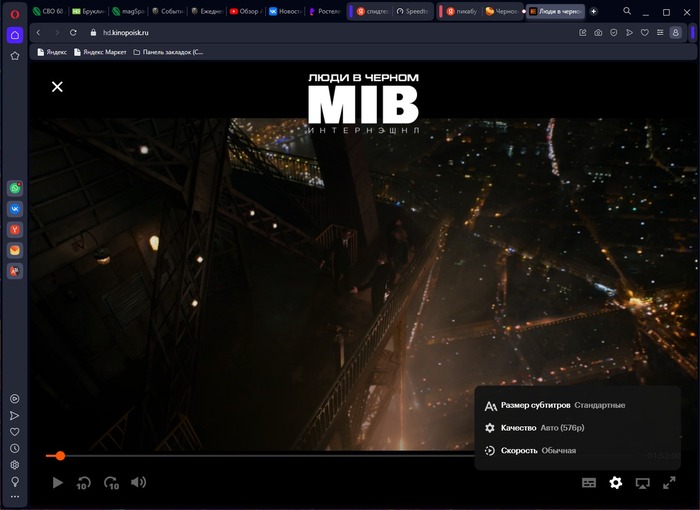Open VK messenger in the sidebar
The image size is (700, 510).
click(15, 209)
